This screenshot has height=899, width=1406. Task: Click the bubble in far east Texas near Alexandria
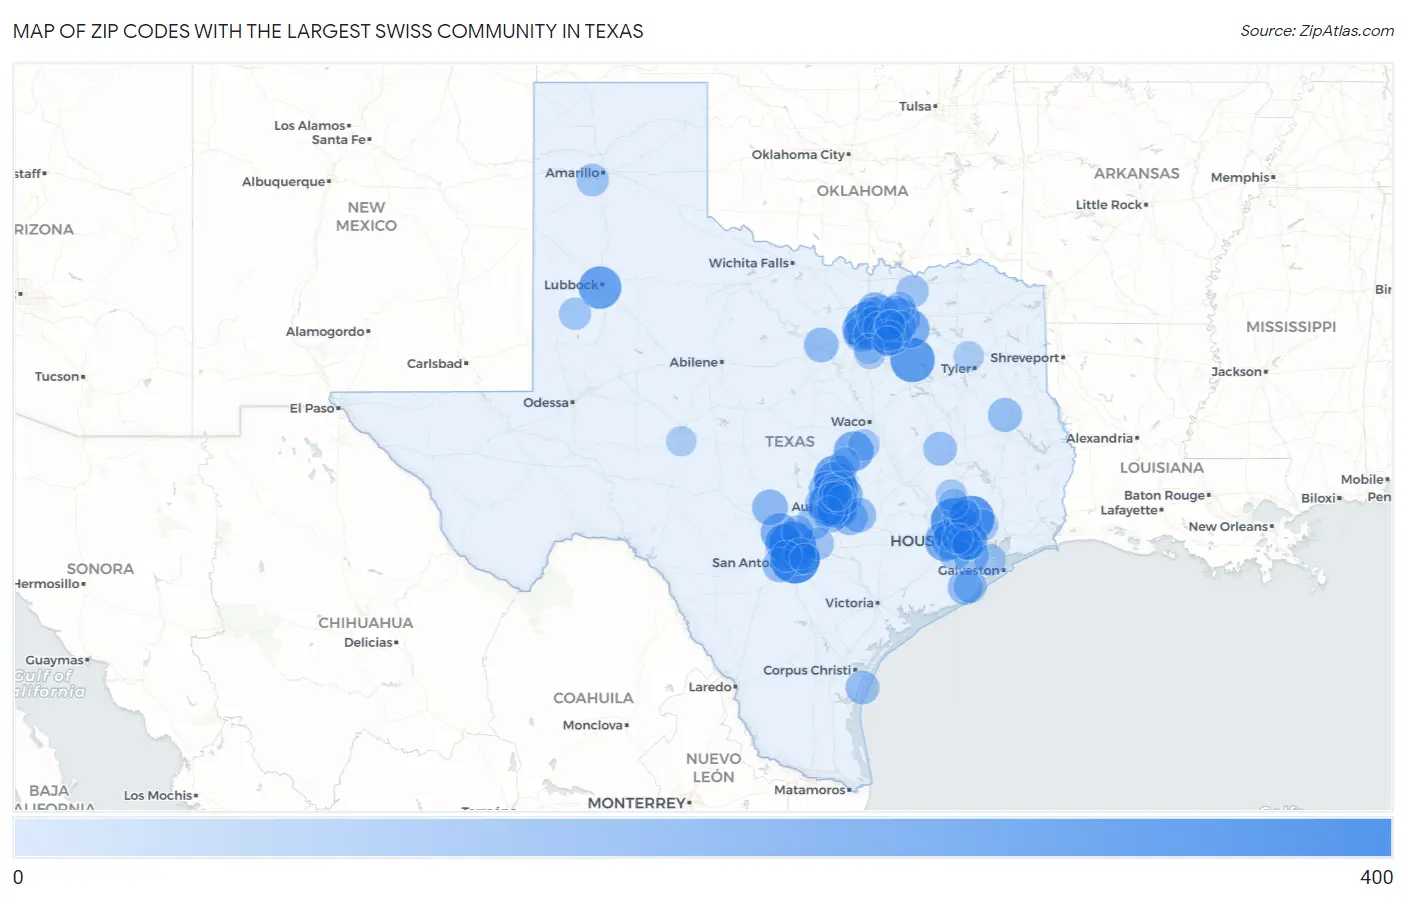click(1005, 414)
